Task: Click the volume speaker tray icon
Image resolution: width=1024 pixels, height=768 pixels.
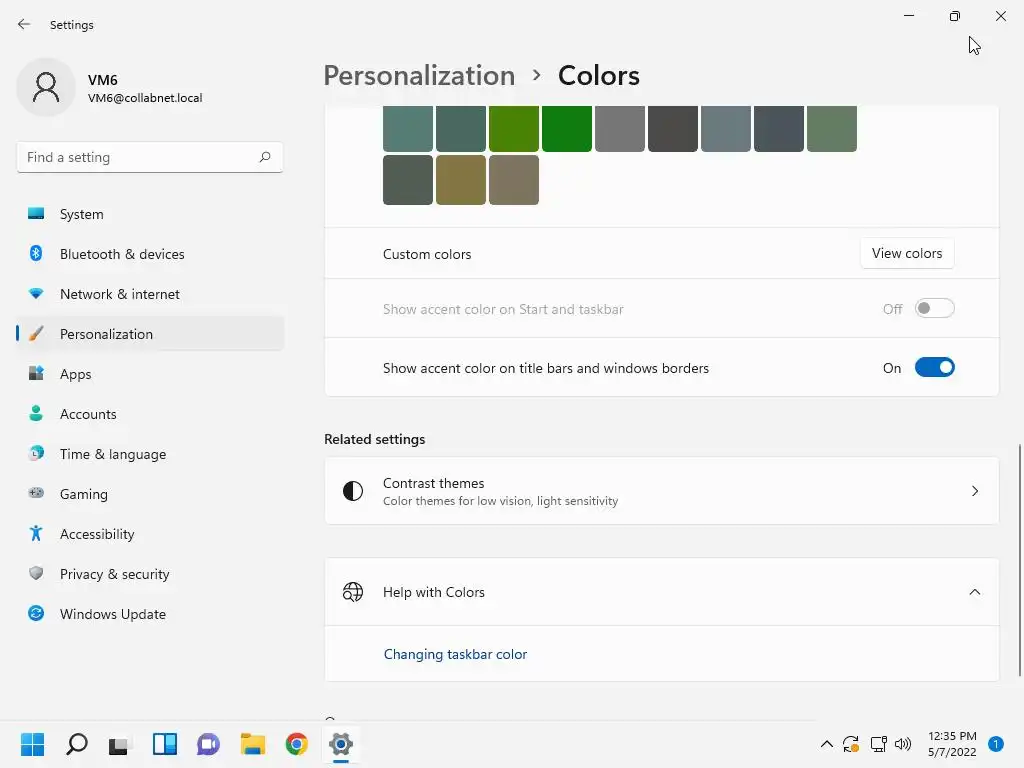Action: tap(903, 744)
